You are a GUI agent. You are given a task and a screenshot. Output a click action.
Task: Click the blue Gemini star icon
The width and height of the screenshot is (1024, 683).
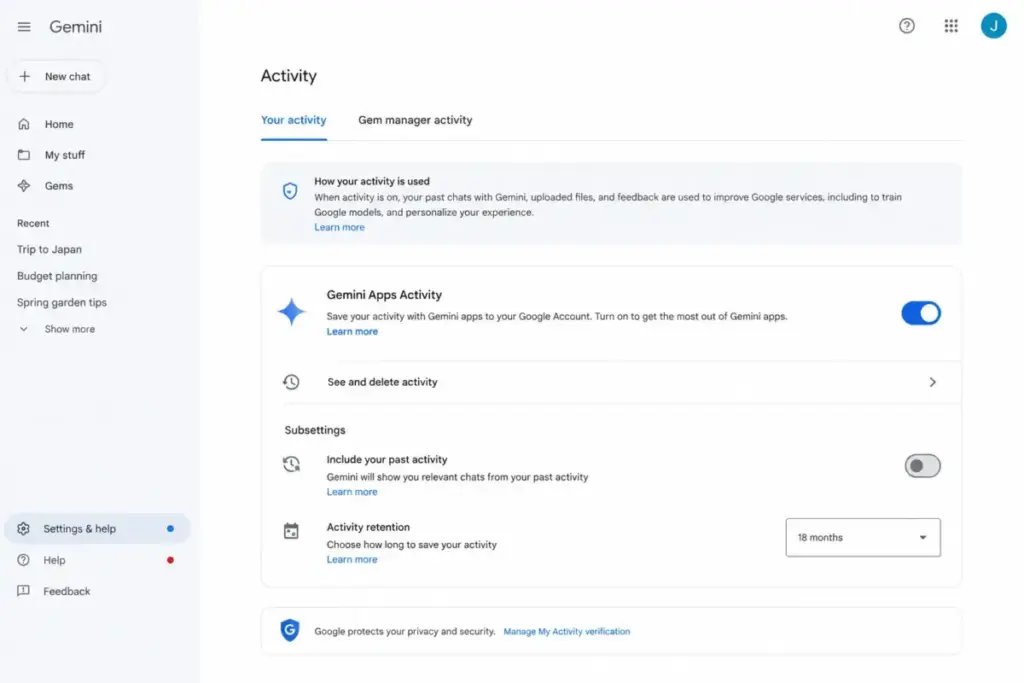(291, 312)
